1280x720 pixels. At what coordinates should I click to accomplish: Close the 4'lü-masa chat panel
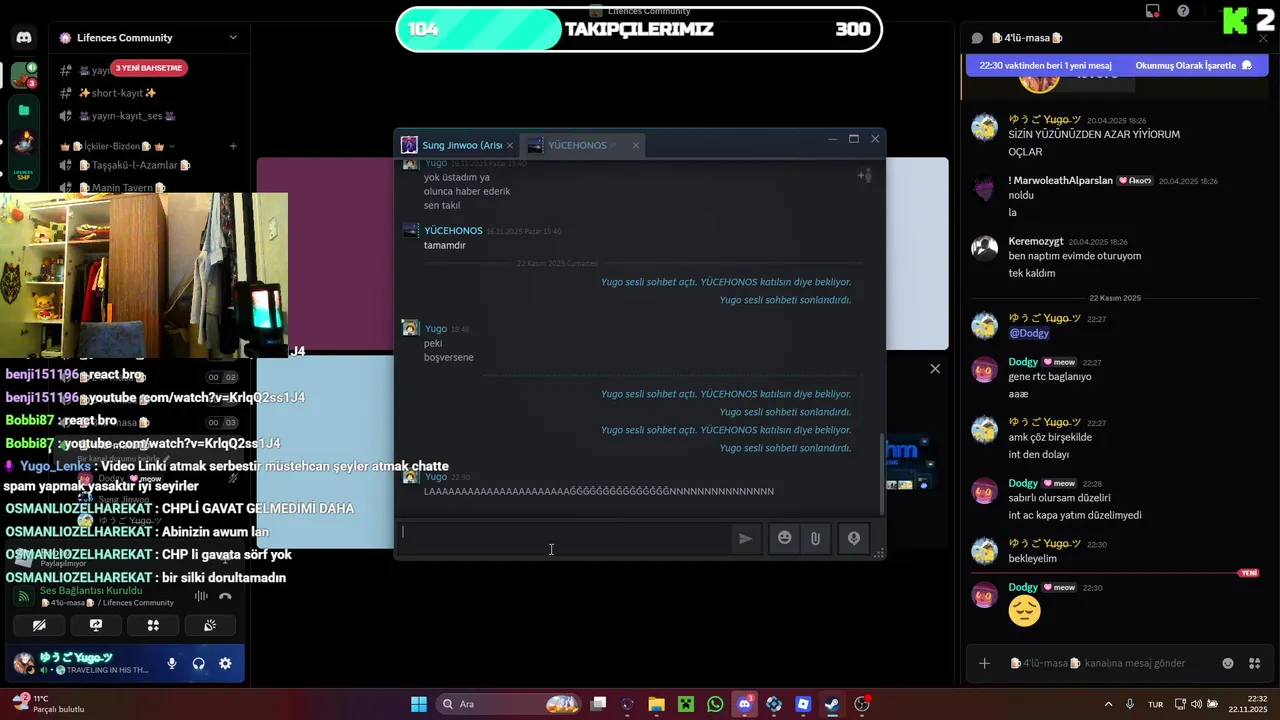click(1264, 38)
